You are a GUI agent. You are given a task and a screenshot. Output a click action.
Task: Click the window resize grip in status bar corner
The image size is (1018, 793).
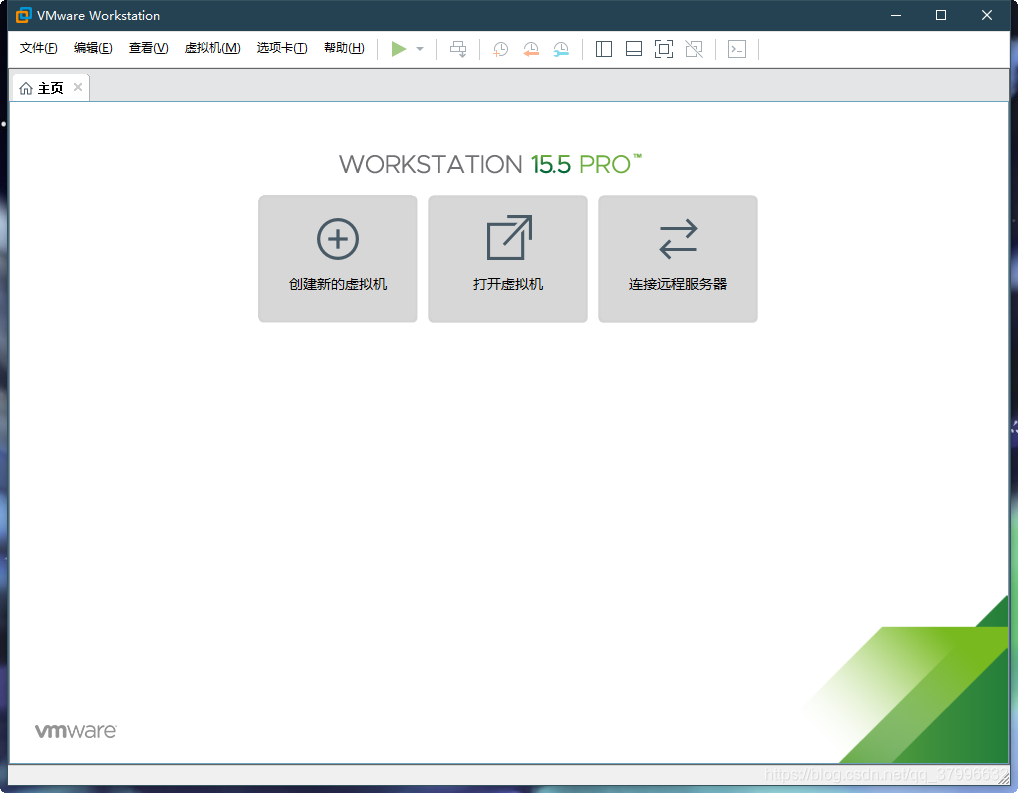pos(1003,778)
